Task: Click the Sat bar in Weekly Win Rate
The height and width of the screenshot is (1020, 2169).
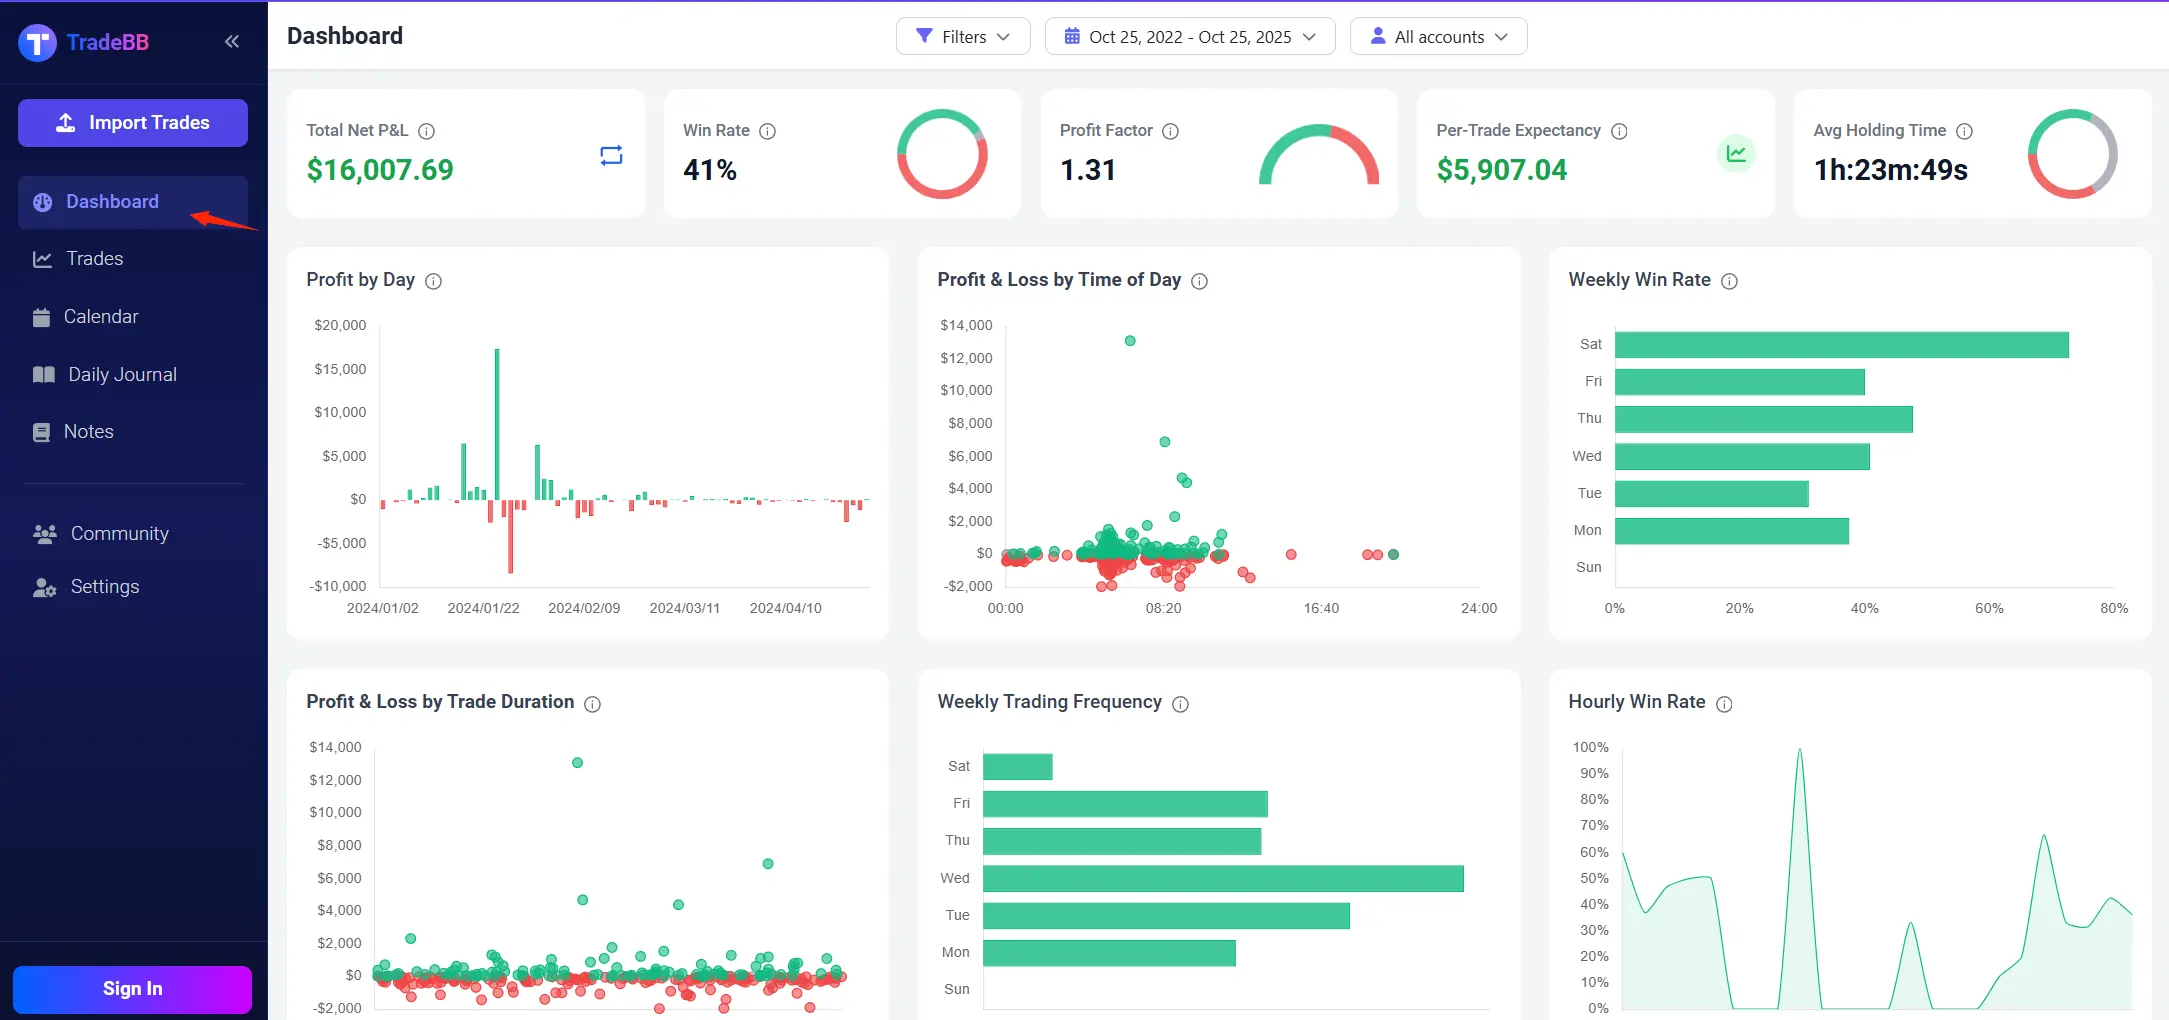Action: tap(1840, 345)
